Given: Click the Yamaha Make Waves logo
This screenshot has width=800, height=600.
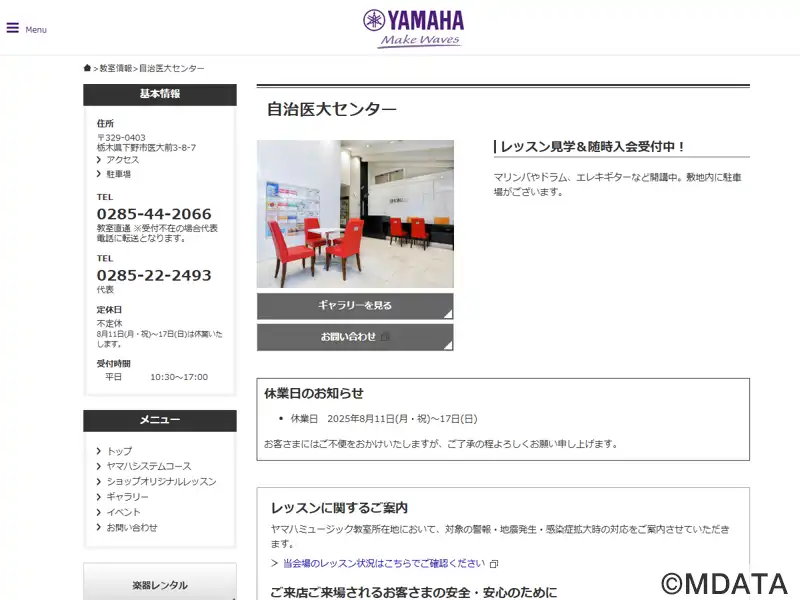Looking at the screenshot, I should pos(413,29).
